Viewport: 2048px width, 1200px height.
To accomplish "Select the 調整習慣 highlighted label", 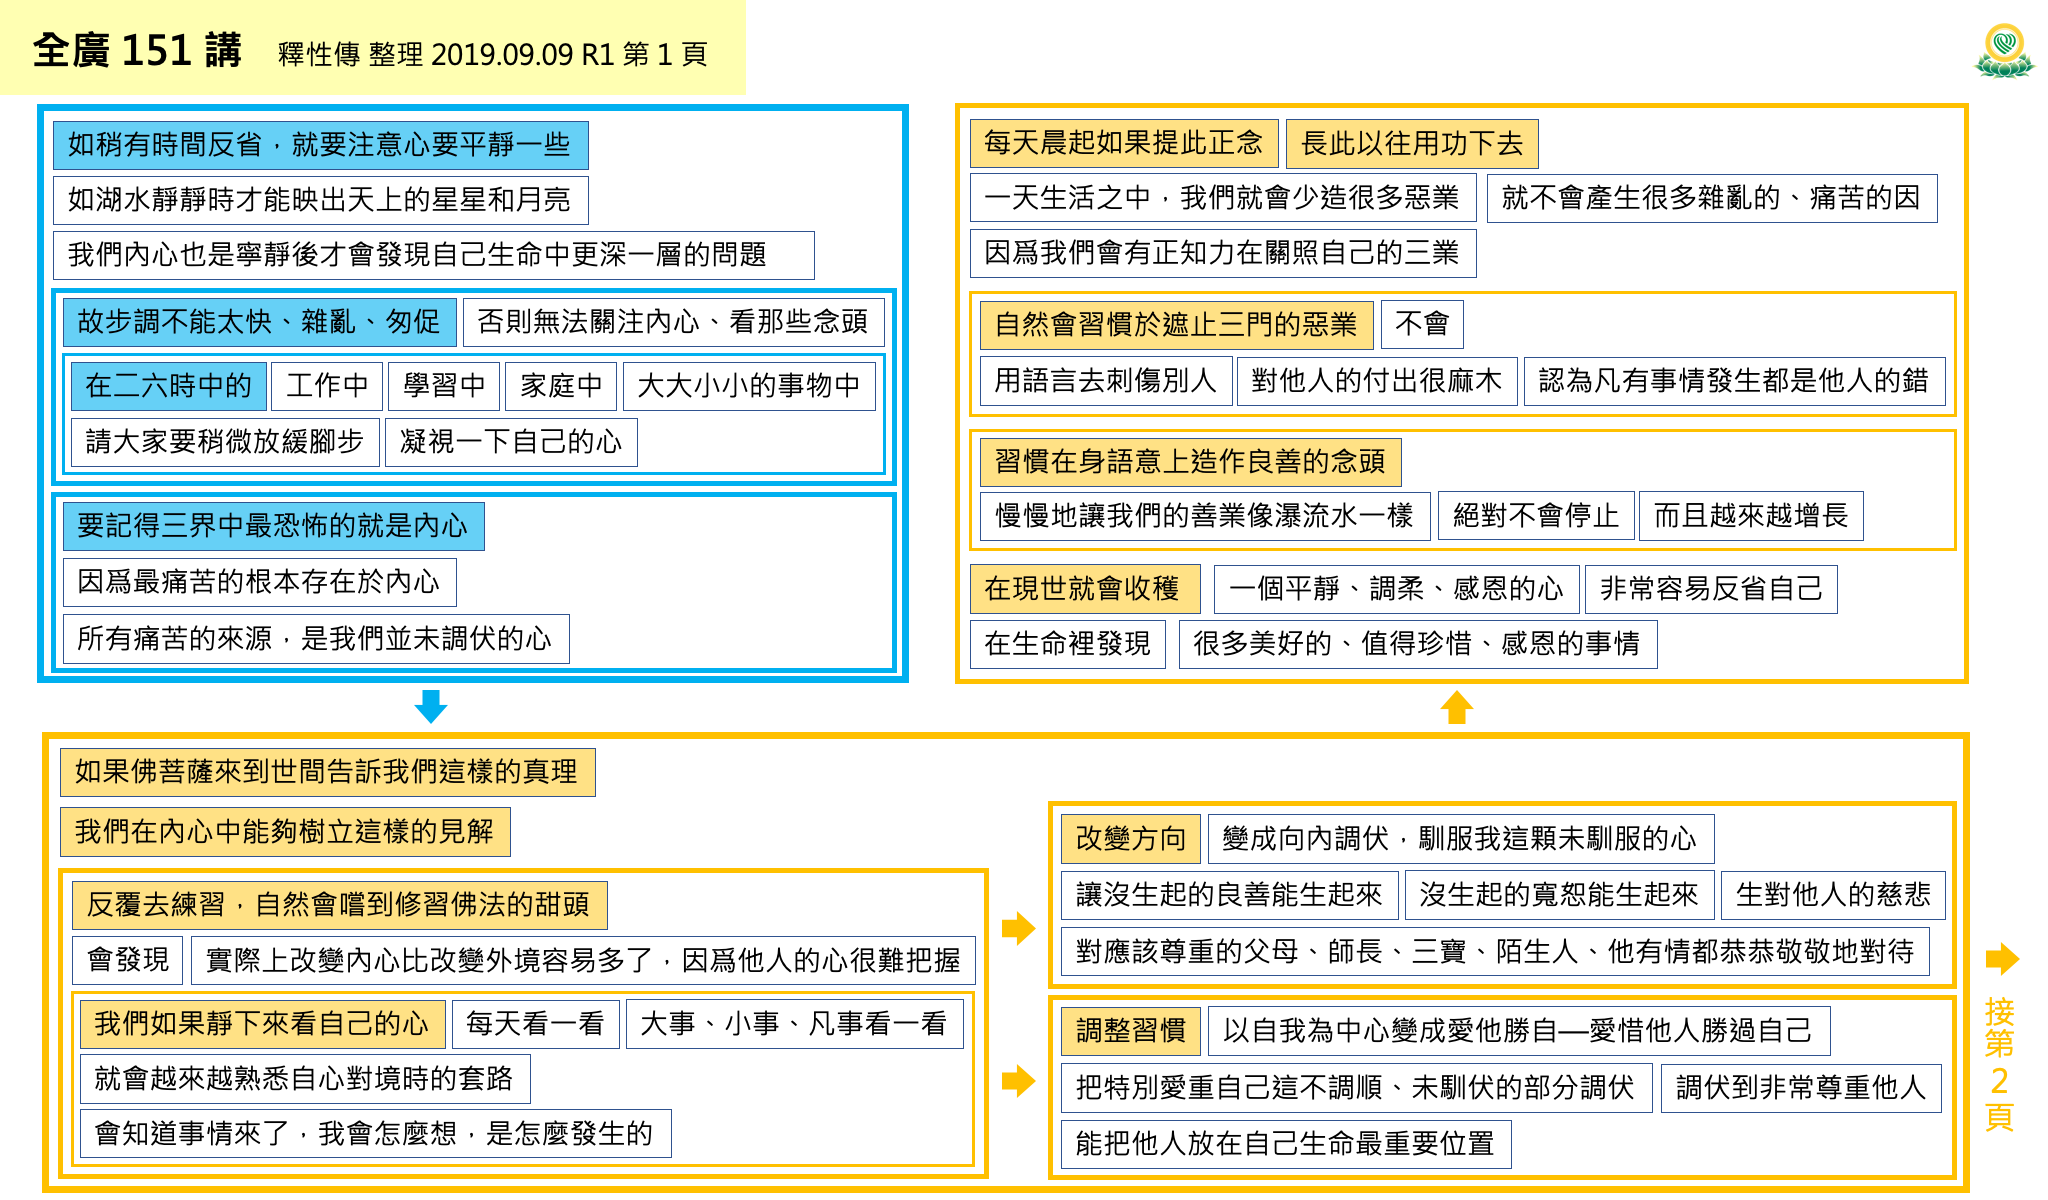I will click(1130, 1030).
